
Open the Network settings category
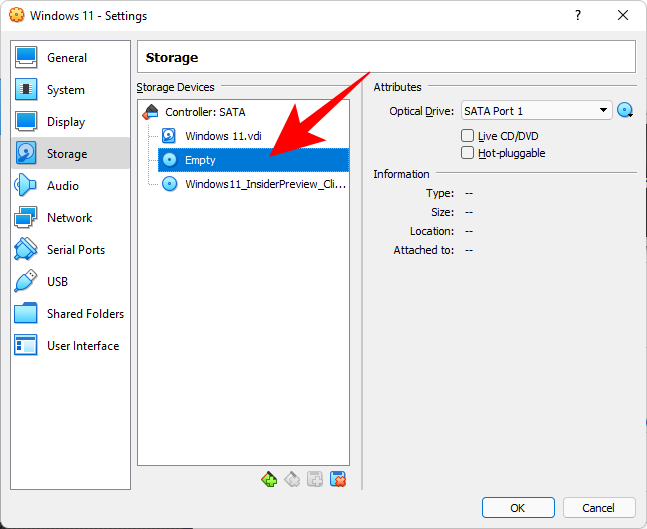pos(68,218)
